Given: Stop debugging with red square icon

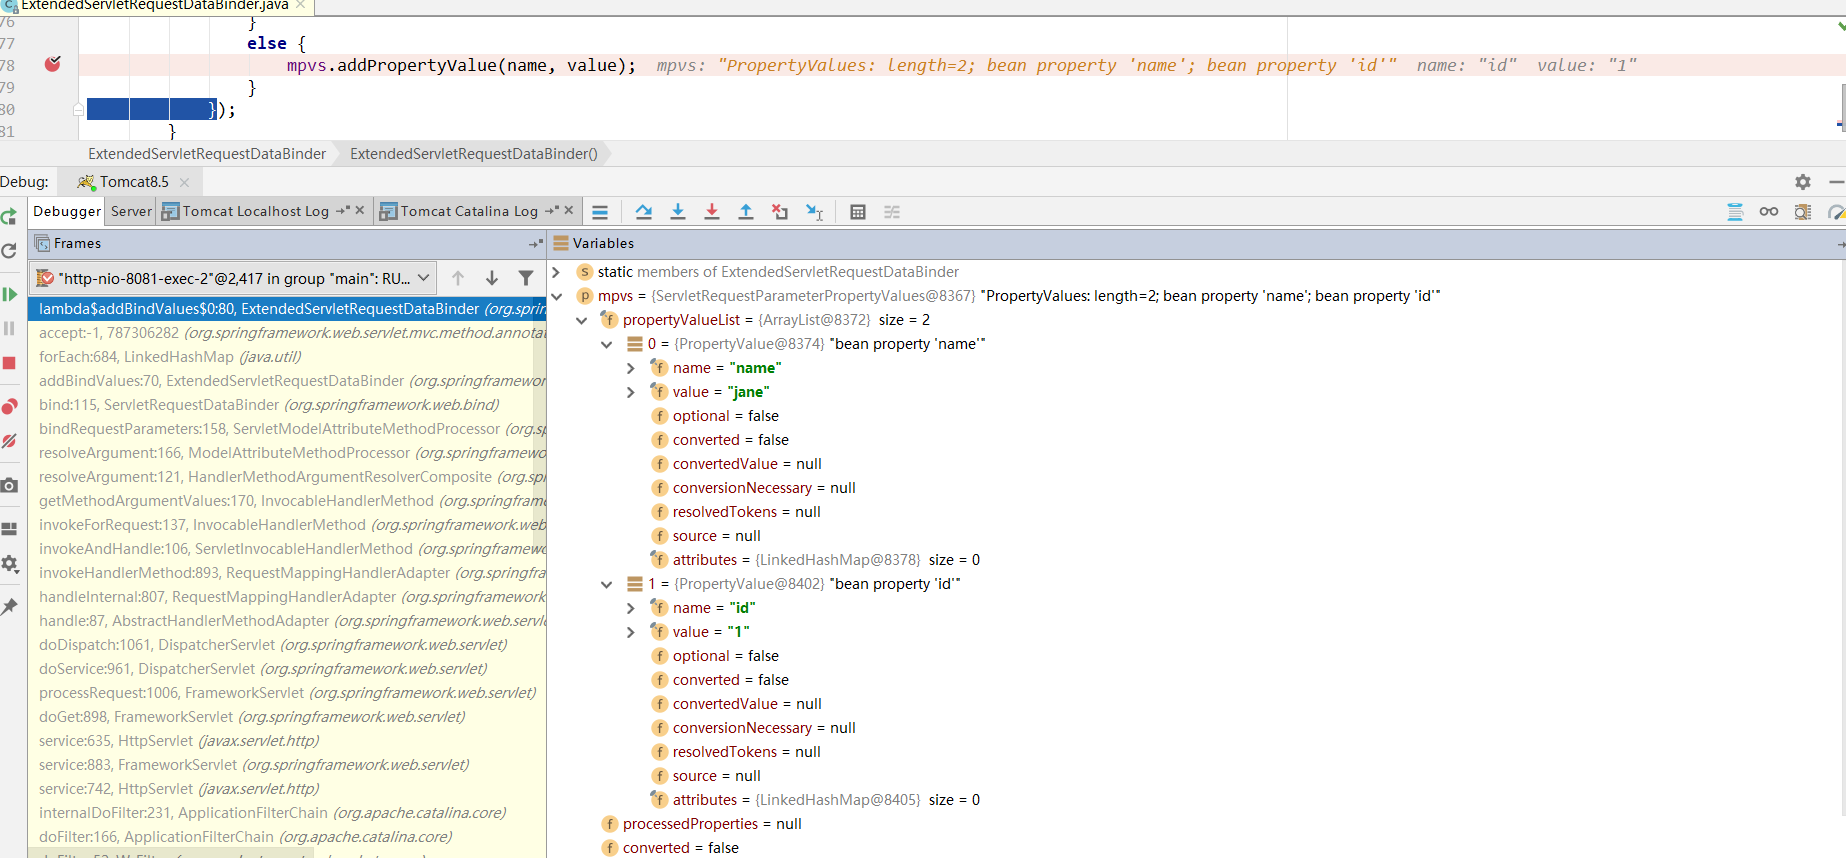Looking at the screenshot, I should coord(9,363).
